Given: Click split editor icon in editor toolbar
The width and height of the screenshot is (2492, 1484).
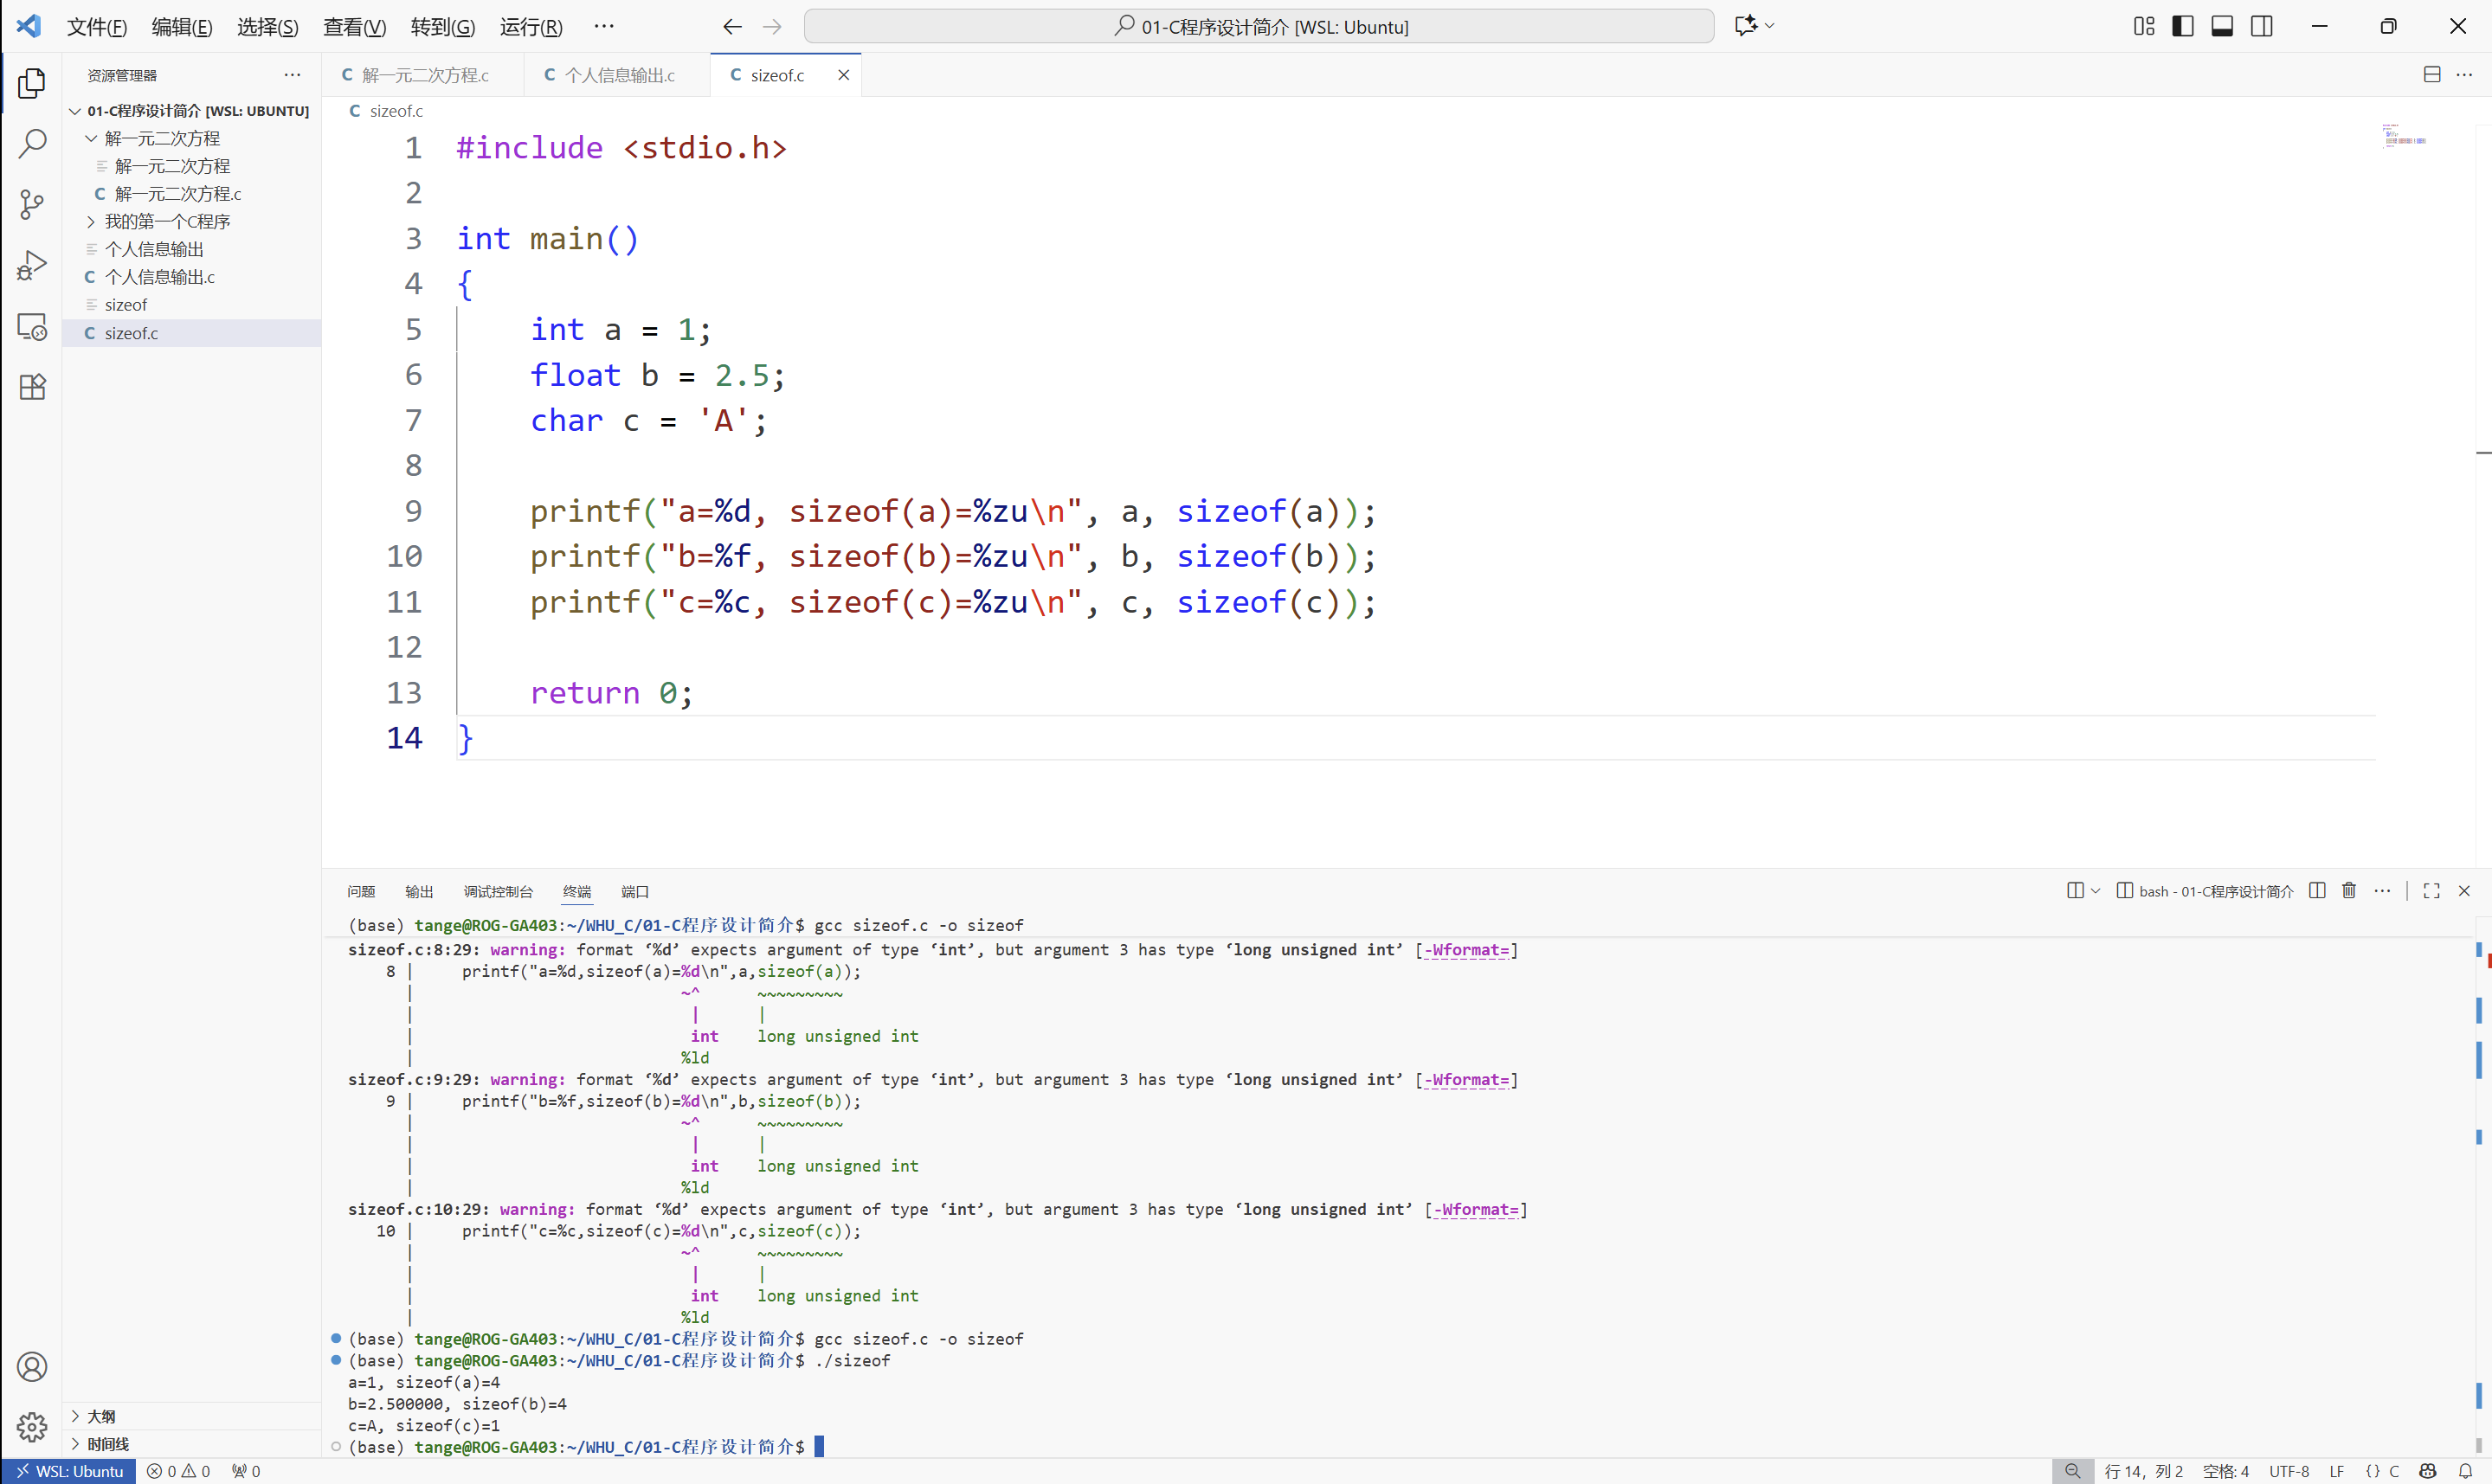Looking at the screenshot, I should [2432, 75].
